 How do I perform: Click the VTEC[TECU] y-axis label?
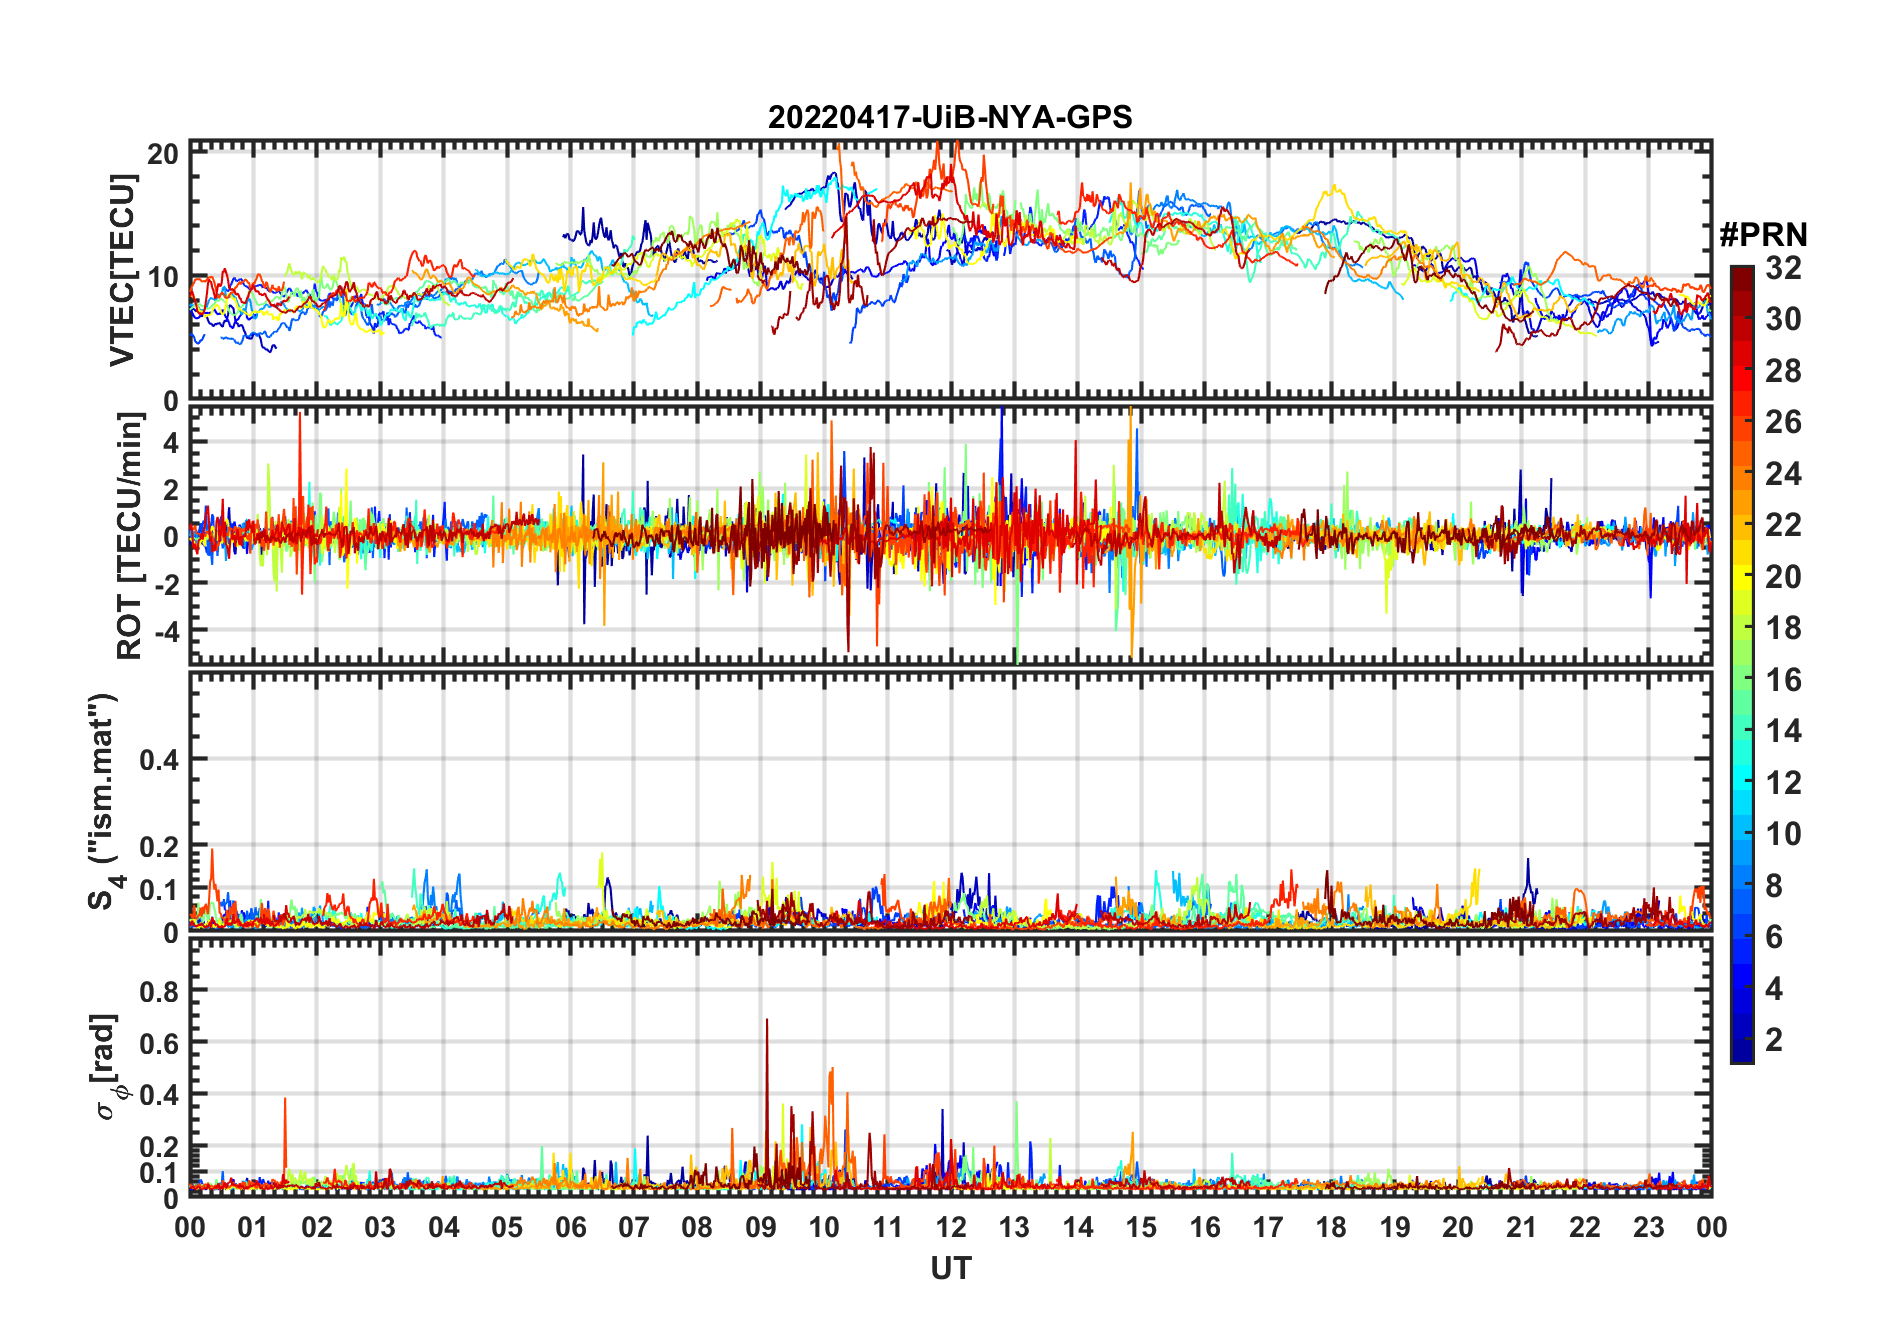(122, 270)
